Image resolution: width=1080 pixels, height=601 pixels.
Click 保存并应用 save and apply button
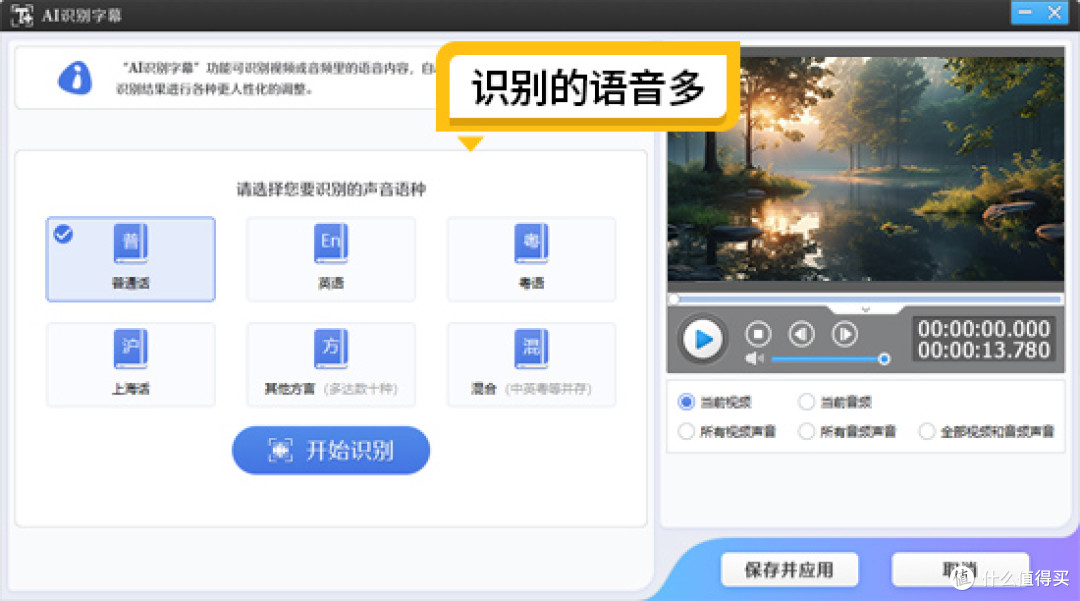789,570
